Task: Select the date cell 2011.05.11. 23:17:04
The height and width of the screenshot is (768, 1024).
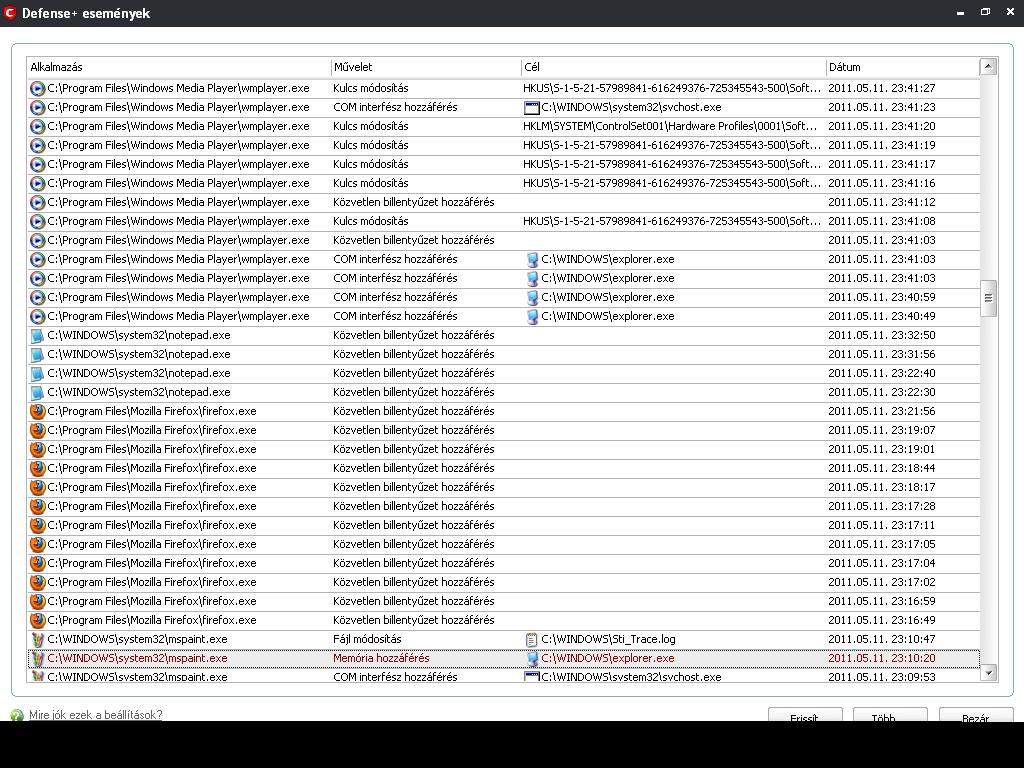Action: pos(882,562)
